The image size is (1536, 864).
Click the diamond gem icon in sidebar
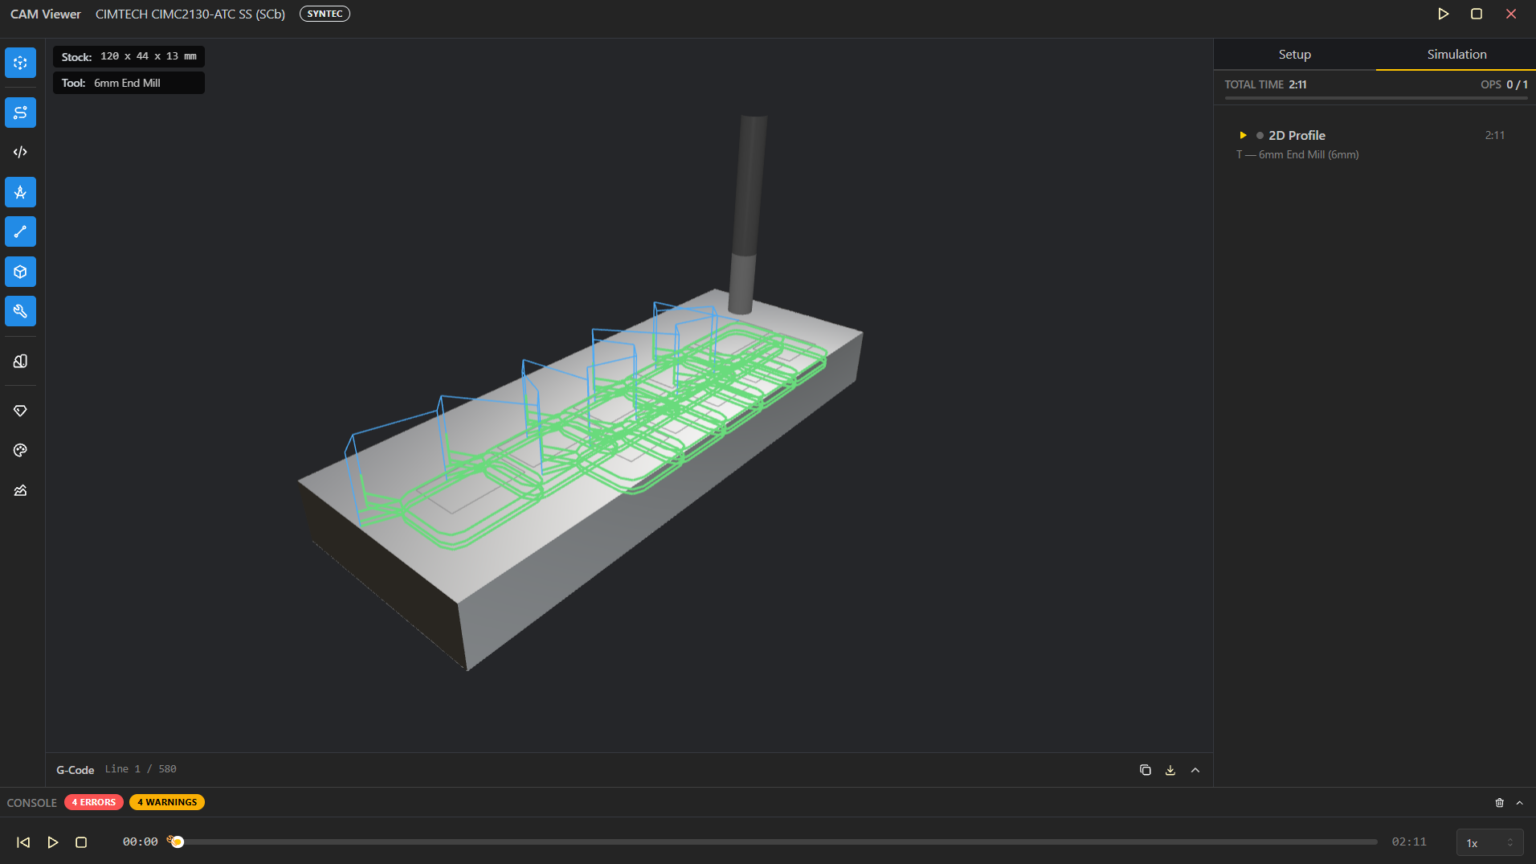(20, 411)
